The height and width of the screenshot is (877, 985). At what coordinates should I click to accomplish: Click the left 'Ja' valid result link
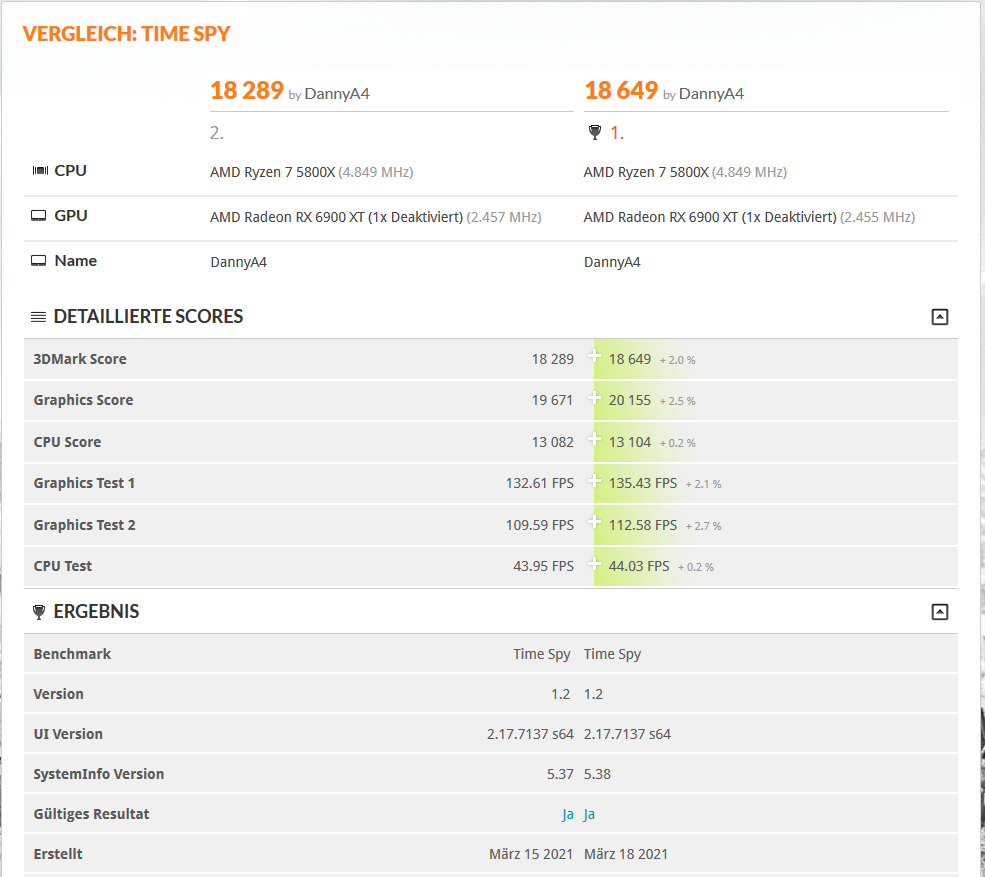(x=567, y=814)
